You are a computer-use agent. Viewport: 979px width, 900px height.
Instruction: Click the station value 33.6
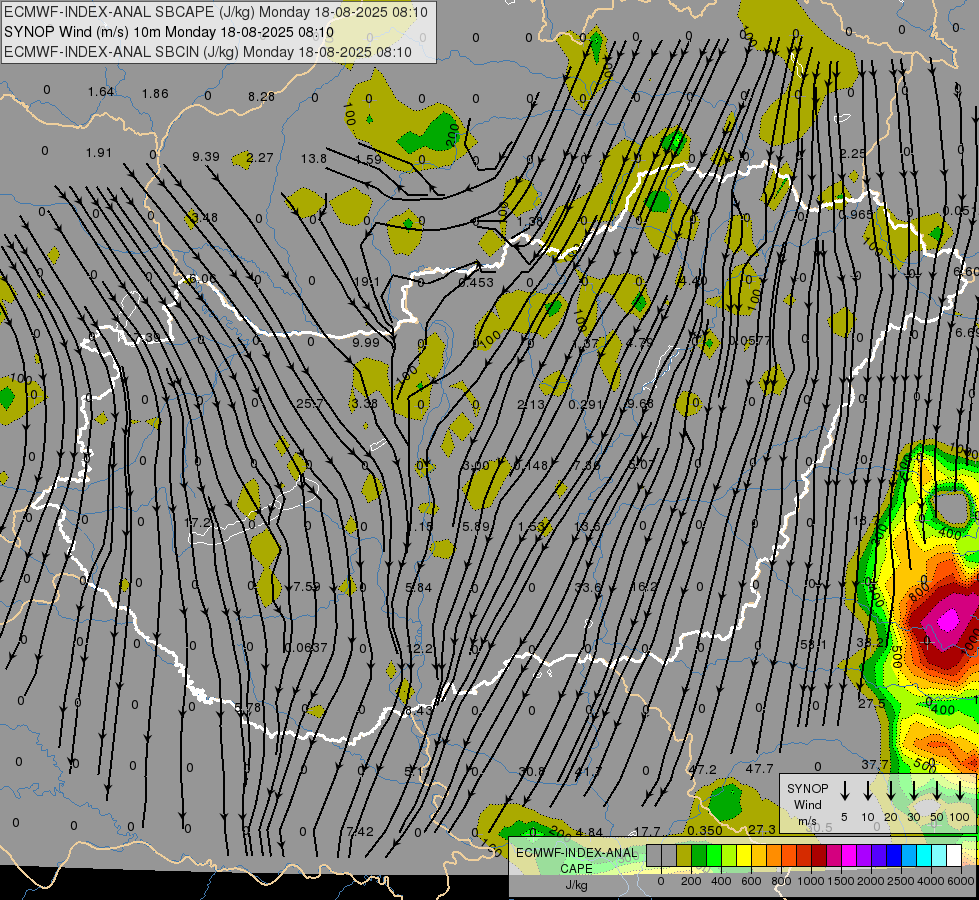pyautogui.click(x=588, y=587)
